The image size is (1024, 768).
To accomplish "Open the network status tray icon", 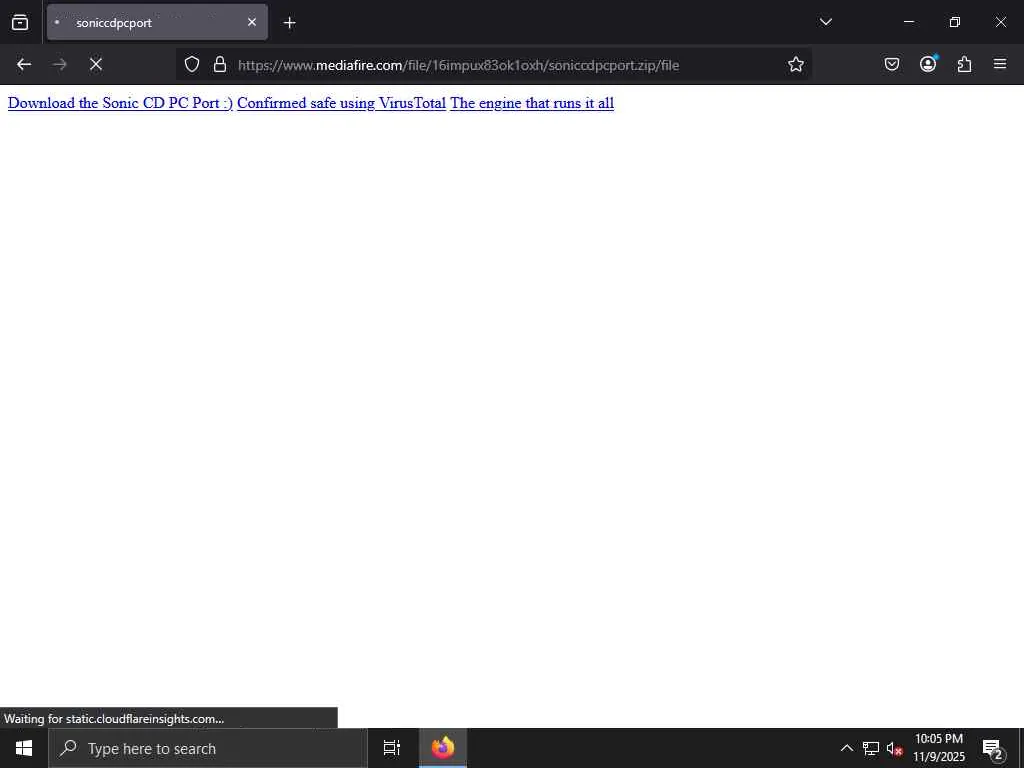I will 871,748.
